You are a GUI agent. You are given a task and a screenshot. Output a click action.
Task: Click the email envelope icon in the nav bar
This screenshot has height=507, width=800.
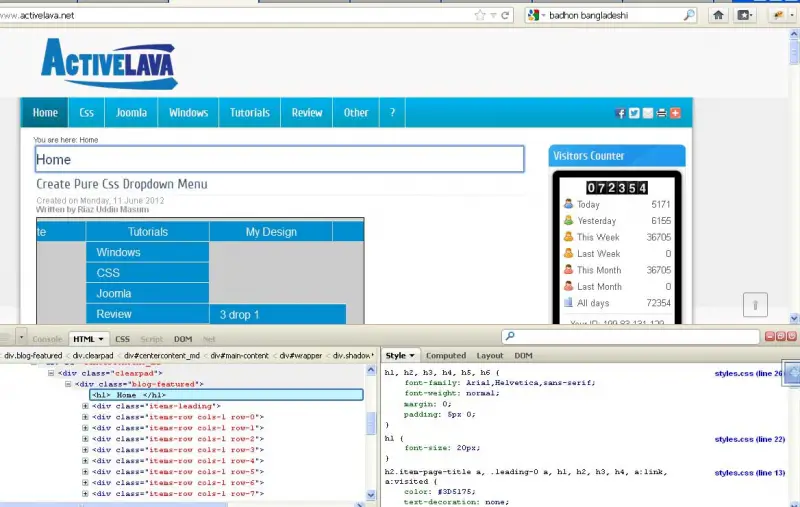click(x=648, y=113)
